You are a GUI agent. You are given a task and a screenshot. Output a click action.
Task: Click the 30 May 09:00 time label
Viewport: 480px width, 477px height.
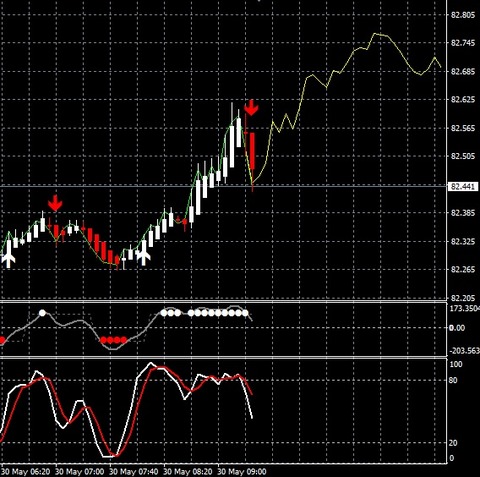pyautogui.click(x=242, y=472)
